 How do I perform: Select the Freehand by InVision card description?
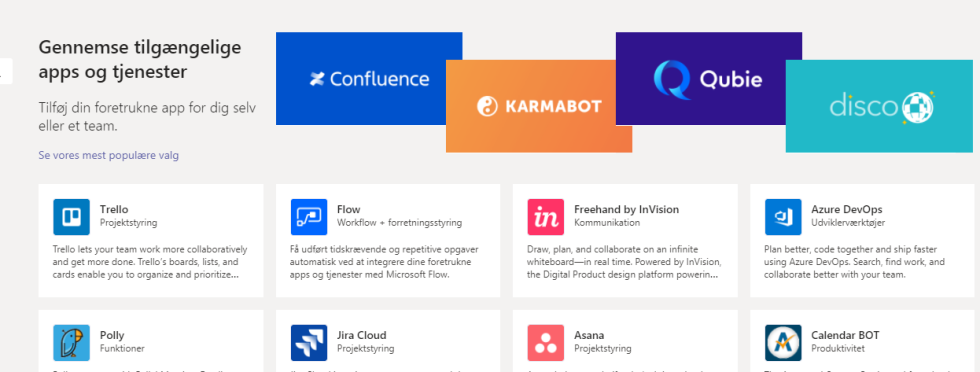pos(624,262)
